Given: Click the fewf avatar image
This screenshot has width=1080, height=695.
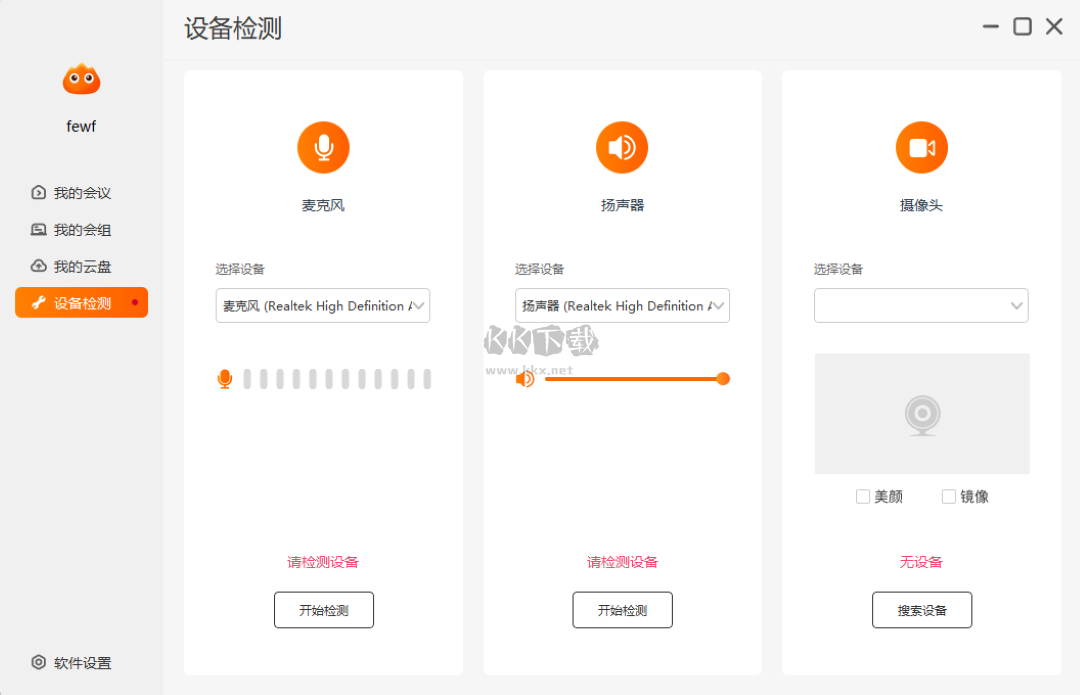Looking at the screenshot, I should click(x=80, y=78).
